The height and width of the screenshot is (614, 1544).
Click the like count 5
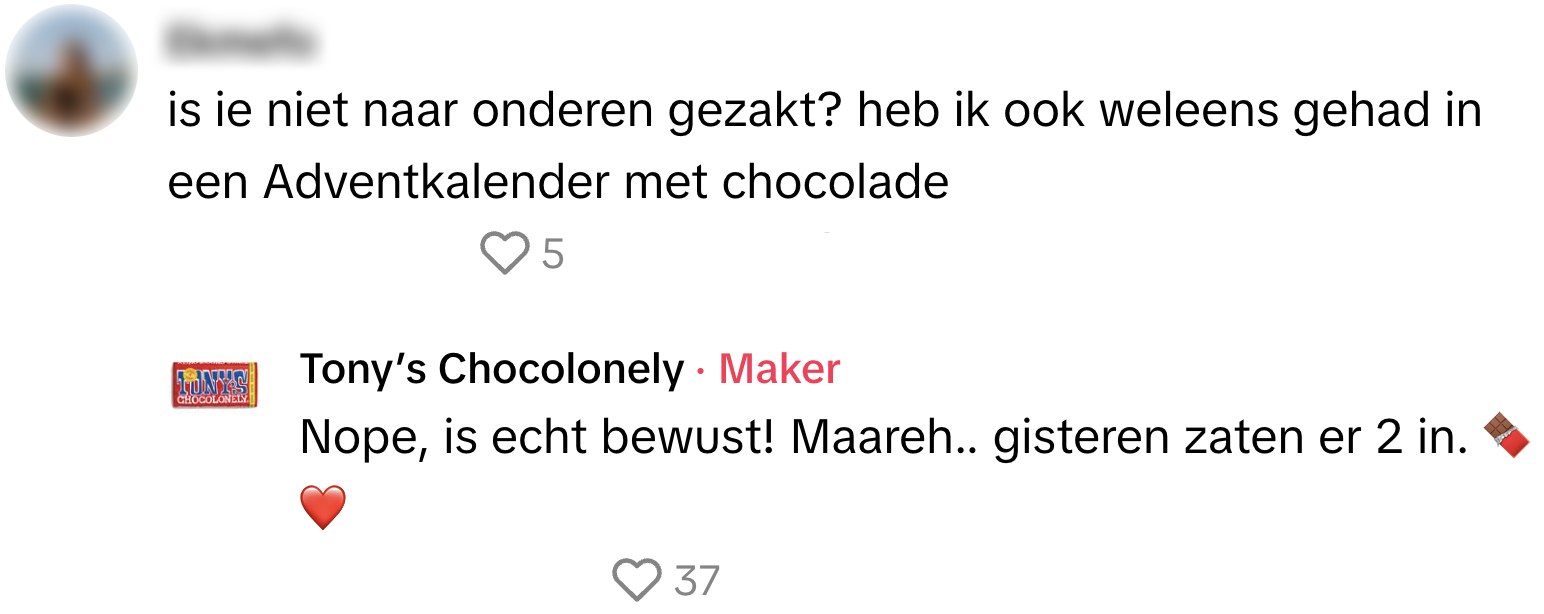[x=553, y=255]
